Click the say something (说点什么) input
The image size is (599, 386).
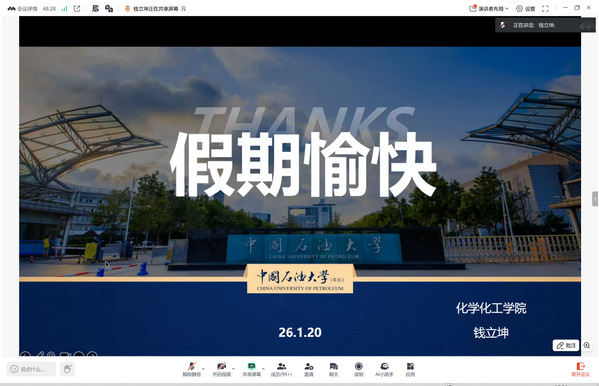(x=32, y=369)
